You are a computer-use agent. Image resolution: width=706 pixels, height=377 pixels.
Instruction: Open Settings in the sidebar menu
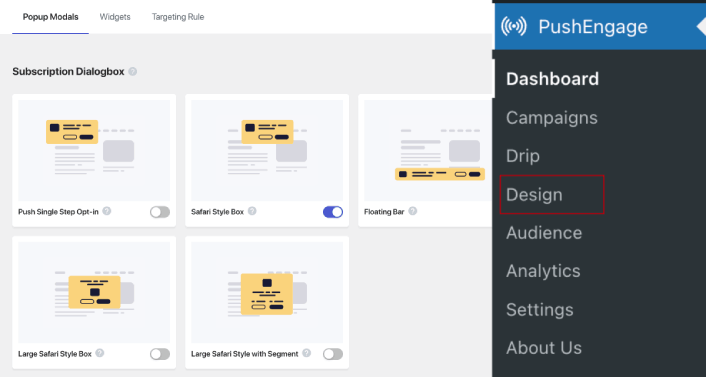[539, 309]
